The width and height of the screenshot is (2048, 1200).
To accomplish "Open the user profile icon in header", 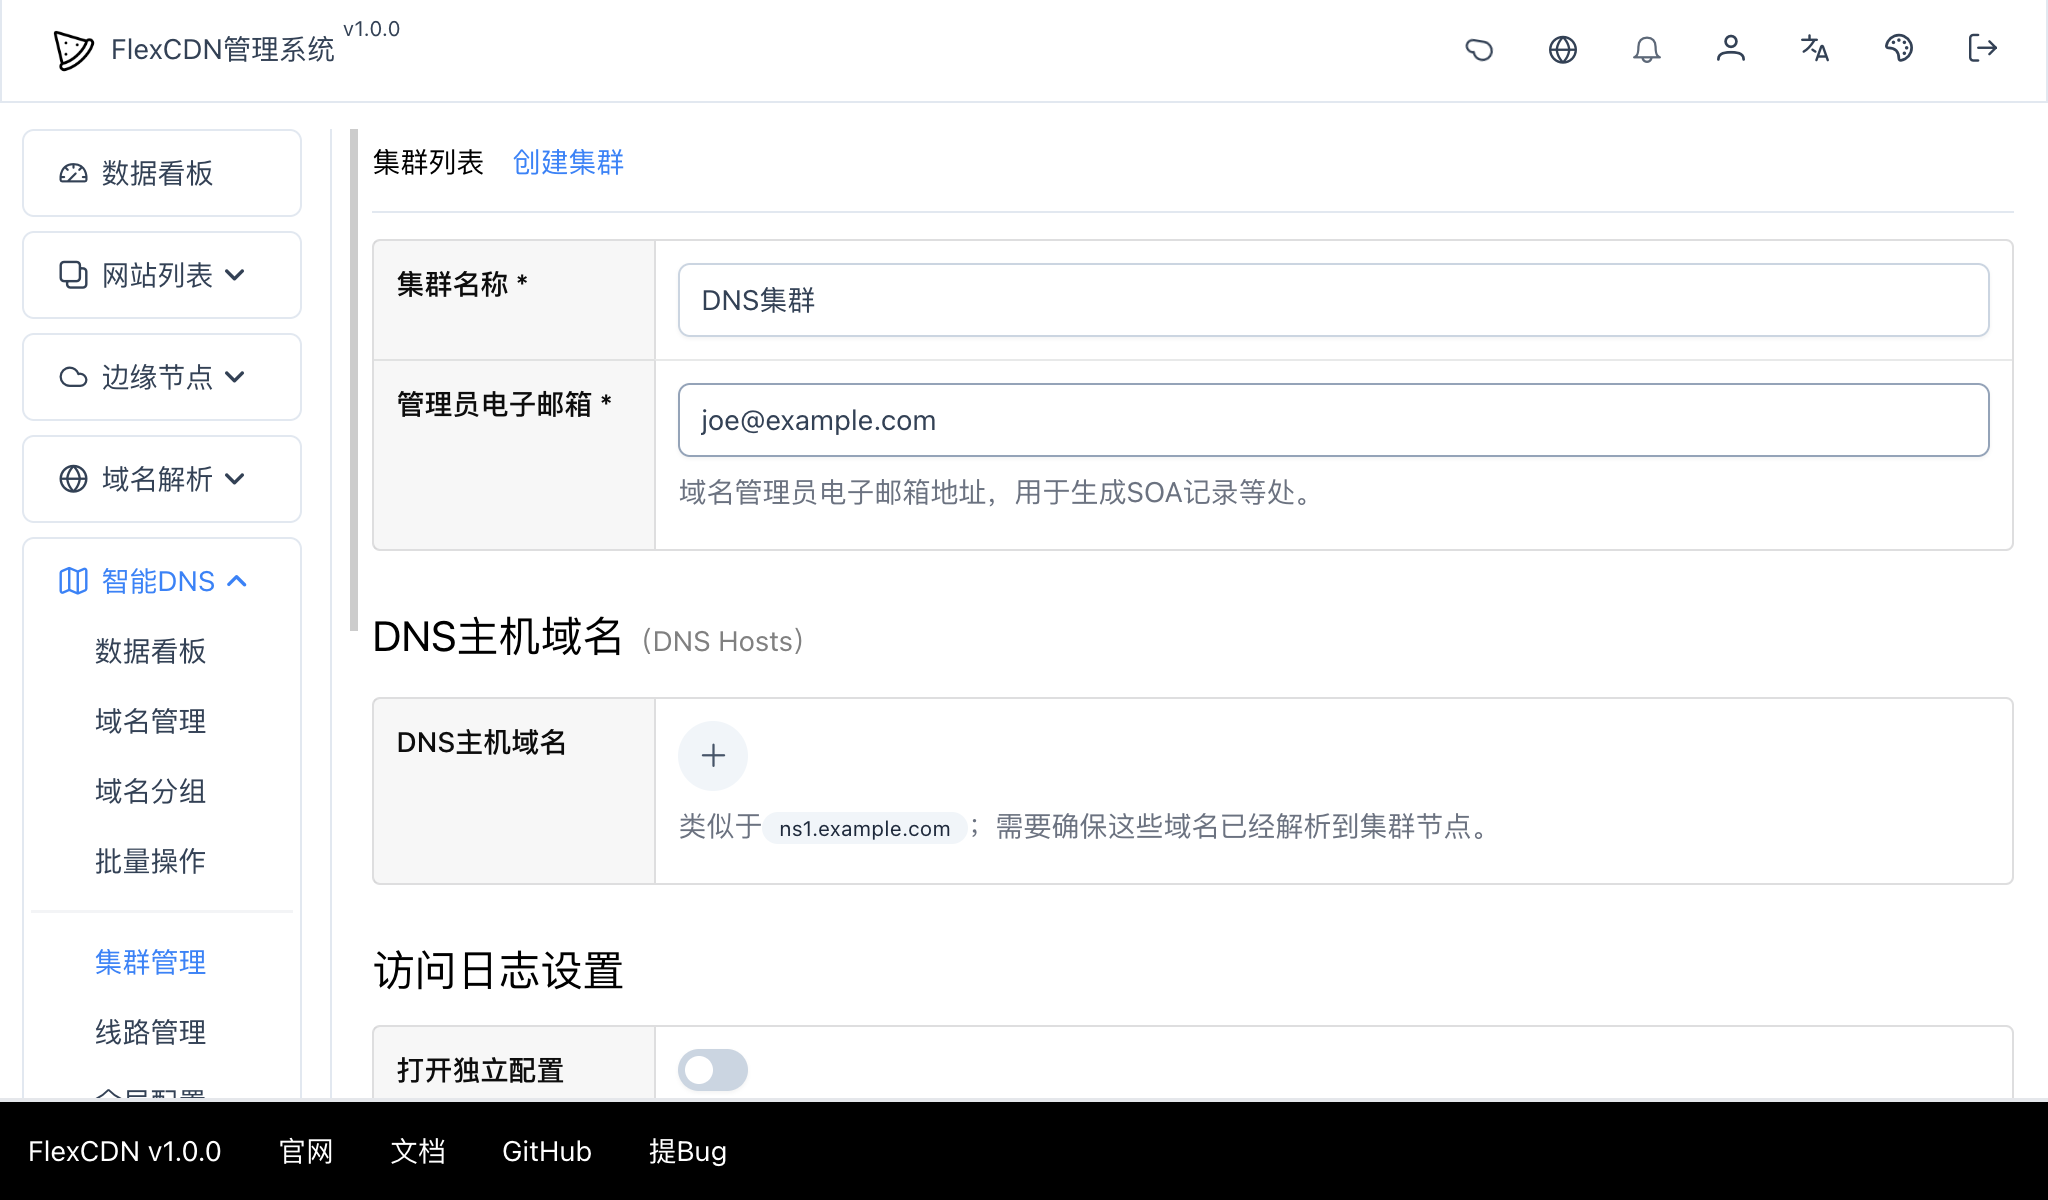I will tap(1731, 49).
